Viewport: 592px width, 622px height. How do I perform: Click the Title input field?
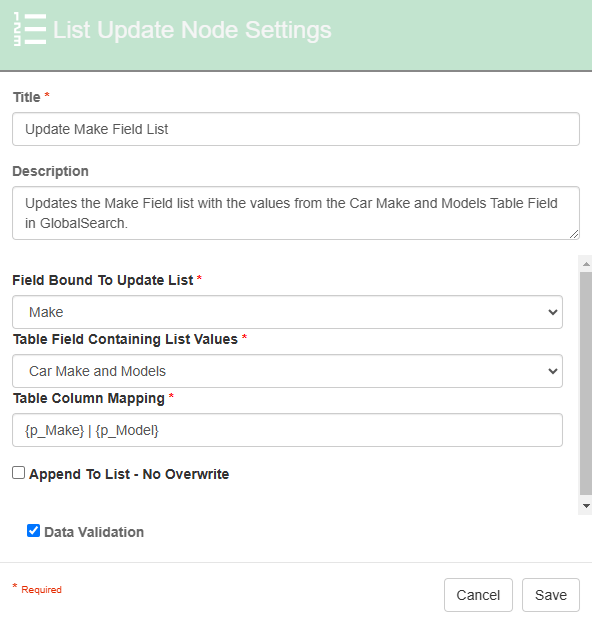(x=296, y=129)
